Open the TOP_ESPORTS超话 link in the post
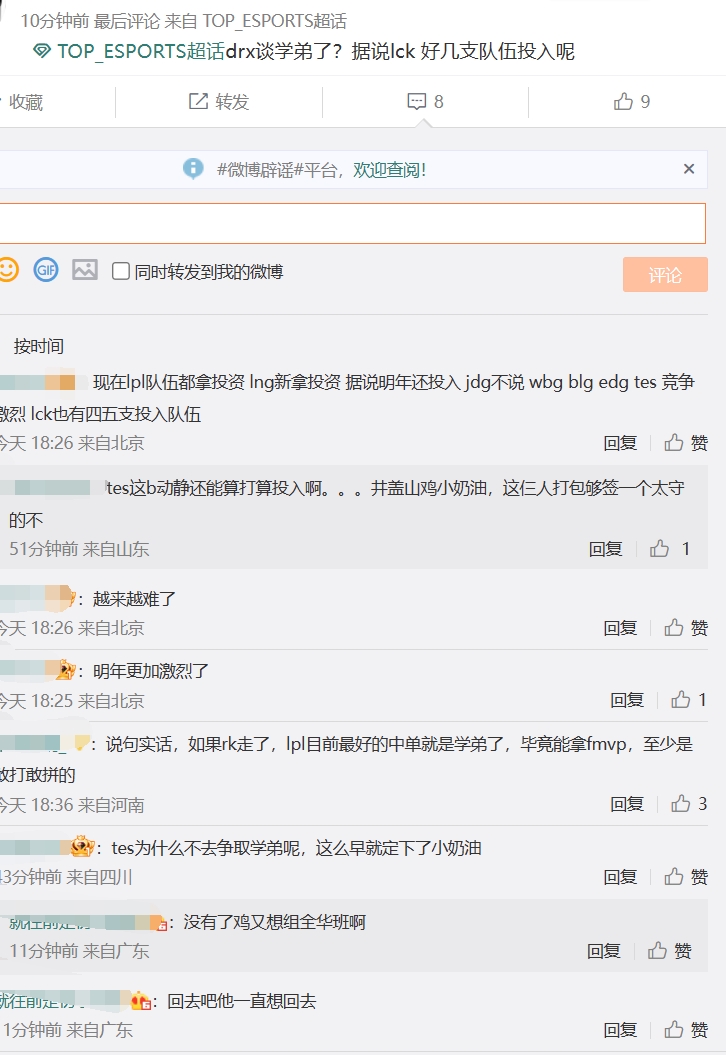 (x=141, y=52)
